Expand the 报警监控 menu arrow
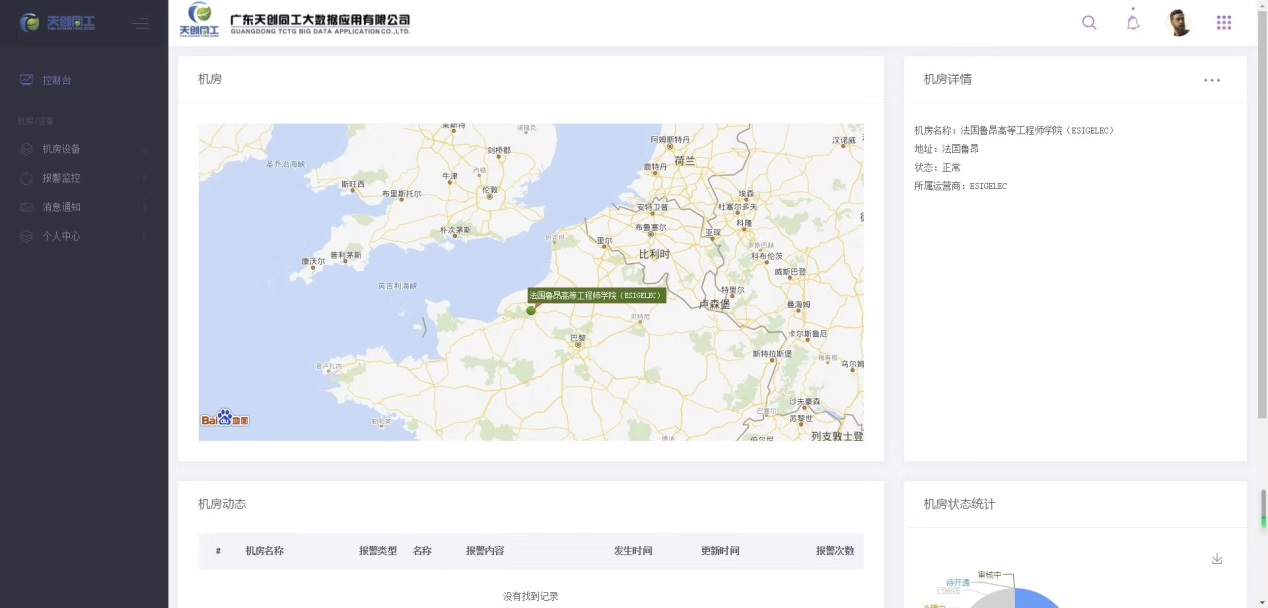 146,178
